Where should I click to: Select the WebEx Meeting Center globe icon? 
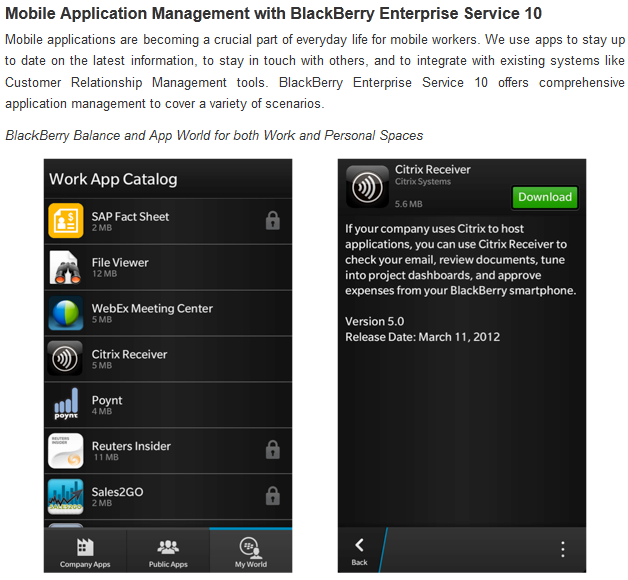pyautogui.click(x=66, y=313)
